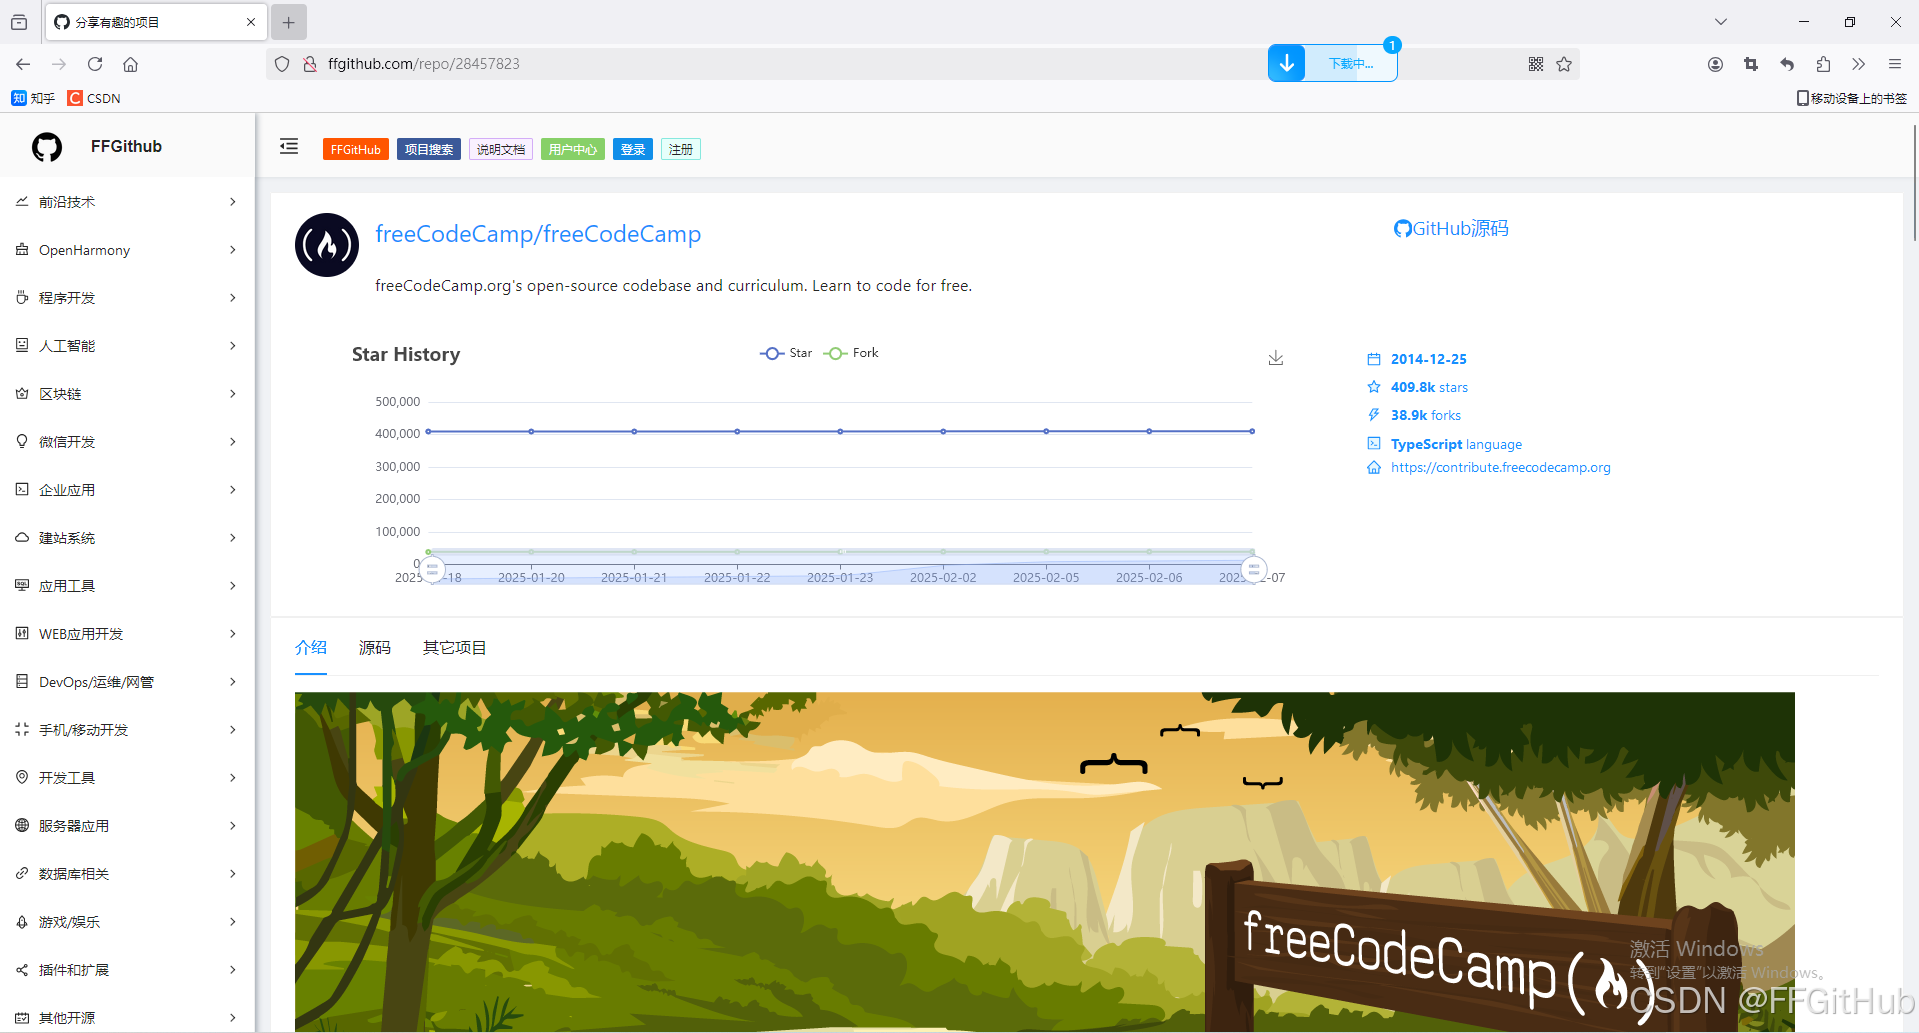Open the 数据库相关 sidebar menu
The width and height of the screenshot is (1919, 1033).
(x=127, y=874)
